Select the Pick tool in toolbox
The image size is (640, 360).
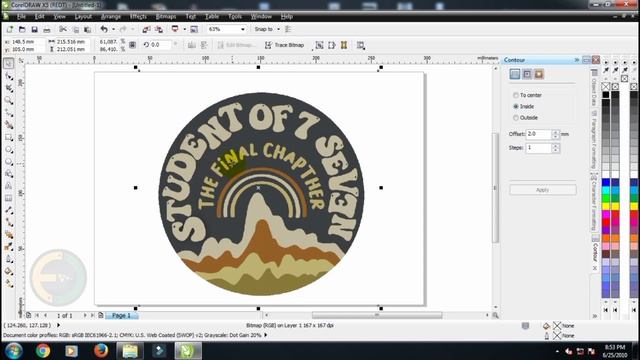[9, 64]
